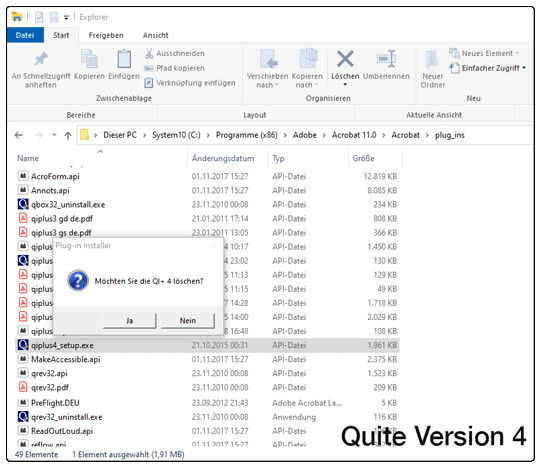Screen dimensions: 540x467
Task: Click the Adobe Acrobat La... type cell
Action: click(307, 403)
